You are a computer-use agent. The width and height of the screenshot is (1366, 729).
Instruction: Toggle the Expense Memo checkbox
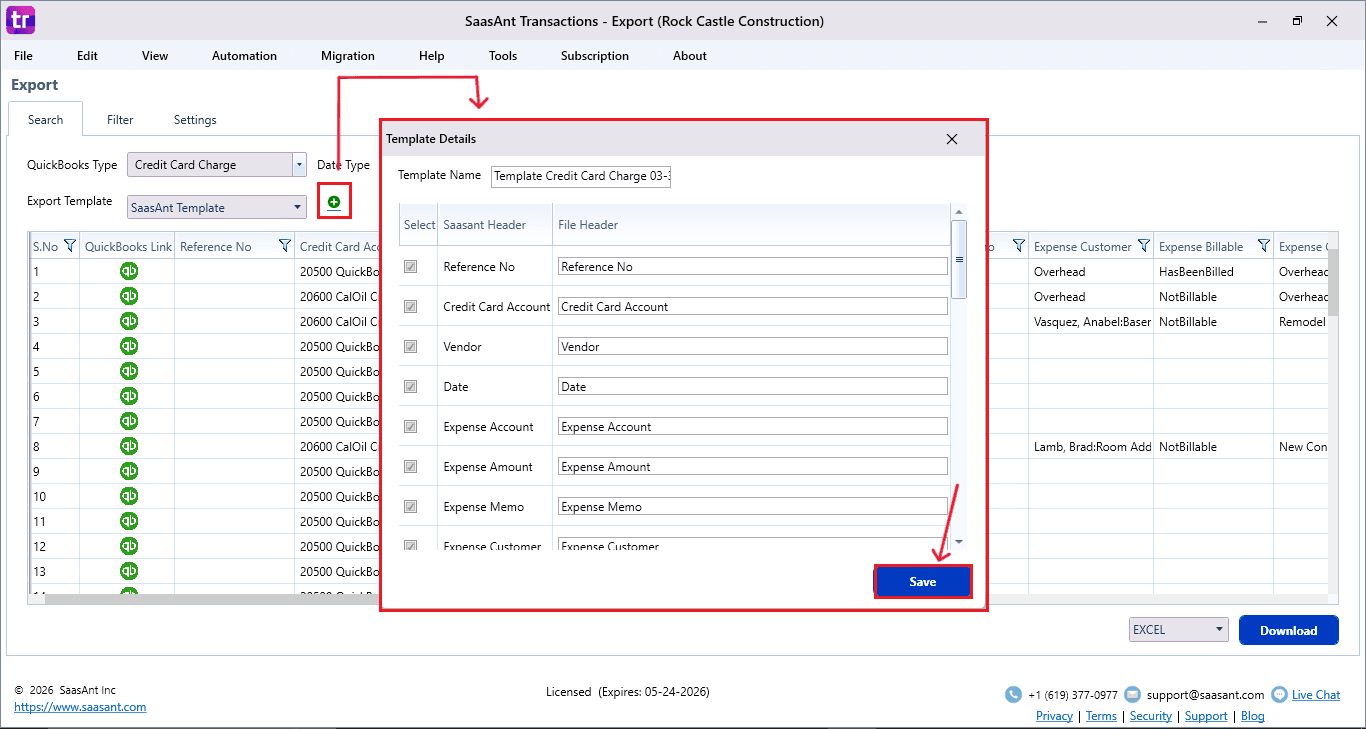(410, 507)
